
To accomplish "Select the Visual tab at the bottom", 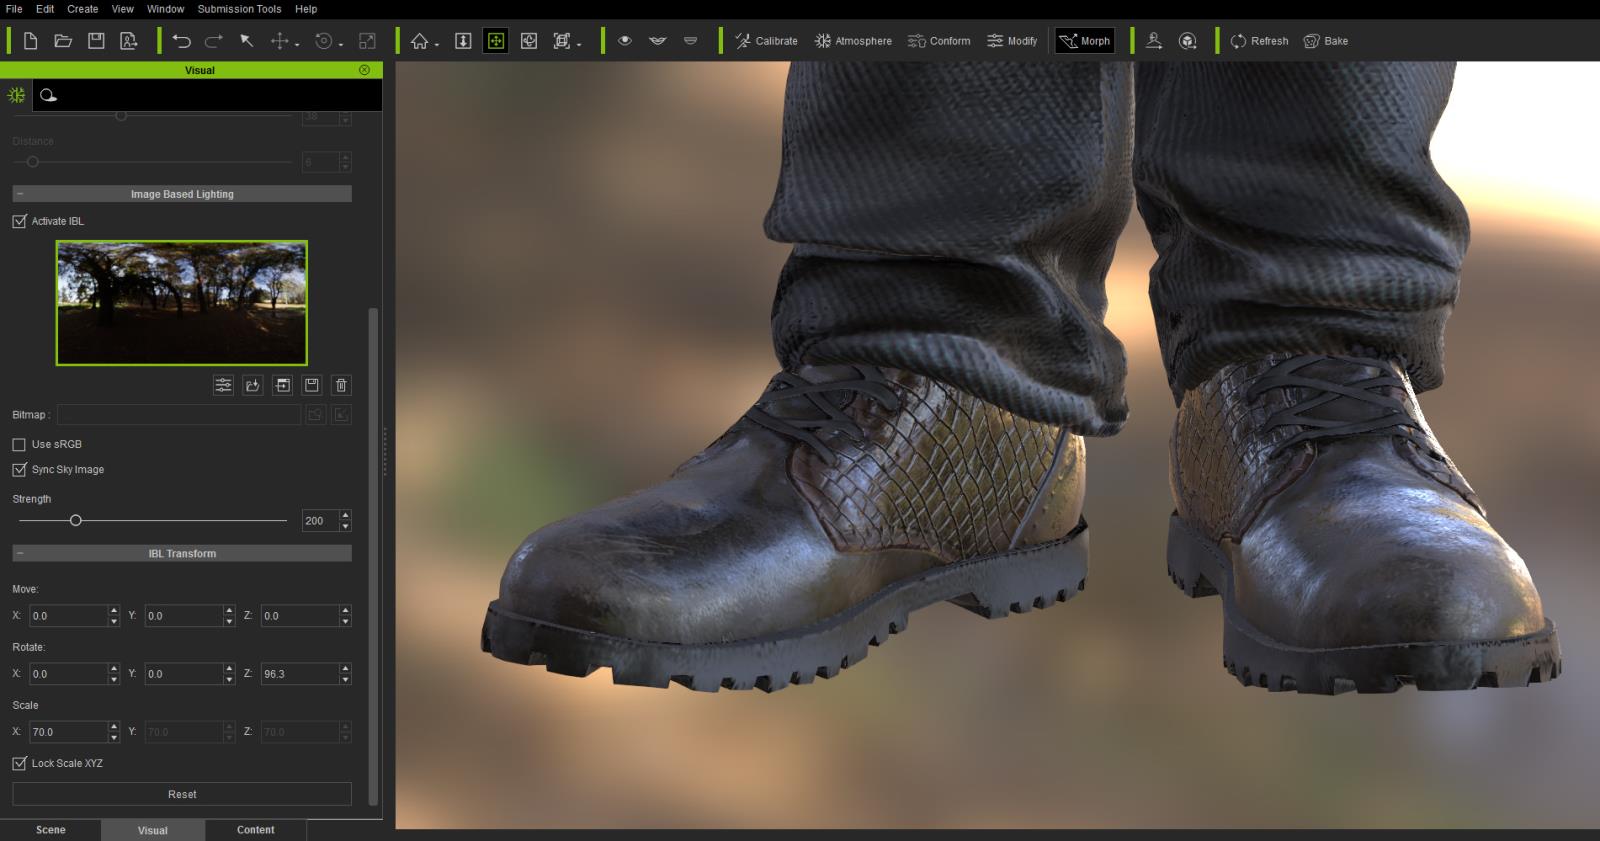I will [153, 830].
